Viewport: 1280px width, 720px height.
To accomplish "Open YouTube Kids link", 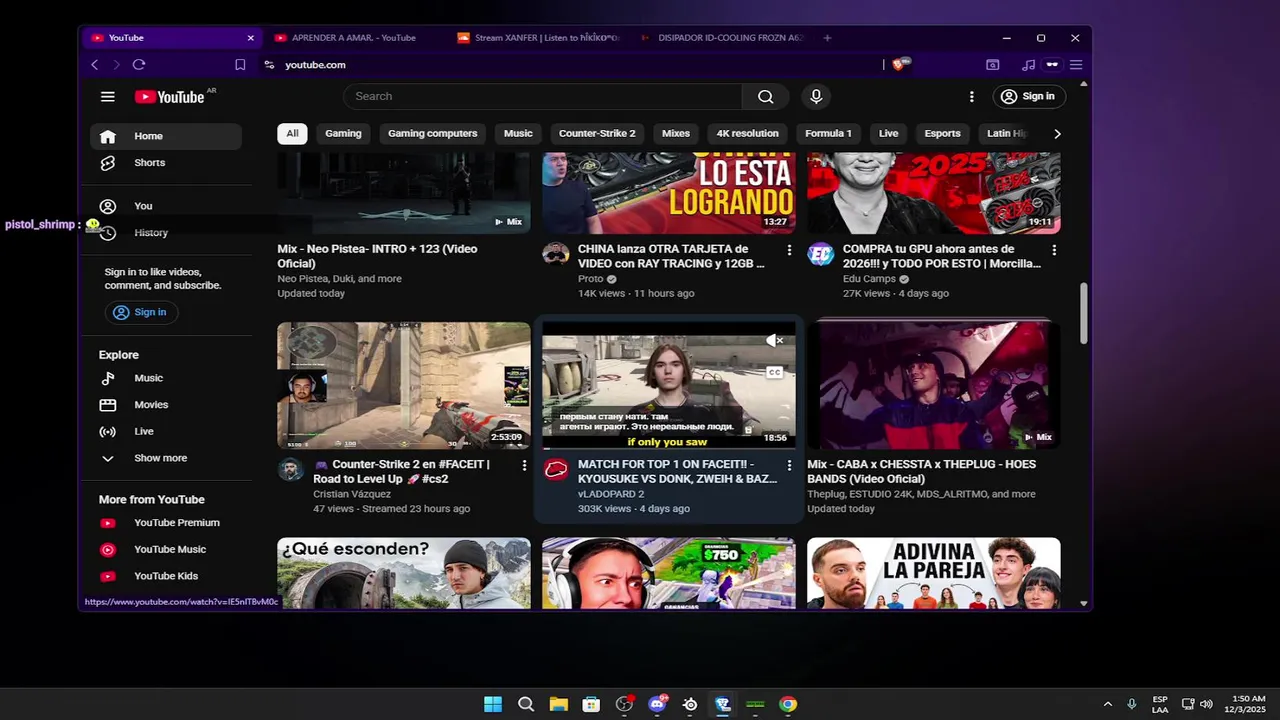I will coord(166,575).
